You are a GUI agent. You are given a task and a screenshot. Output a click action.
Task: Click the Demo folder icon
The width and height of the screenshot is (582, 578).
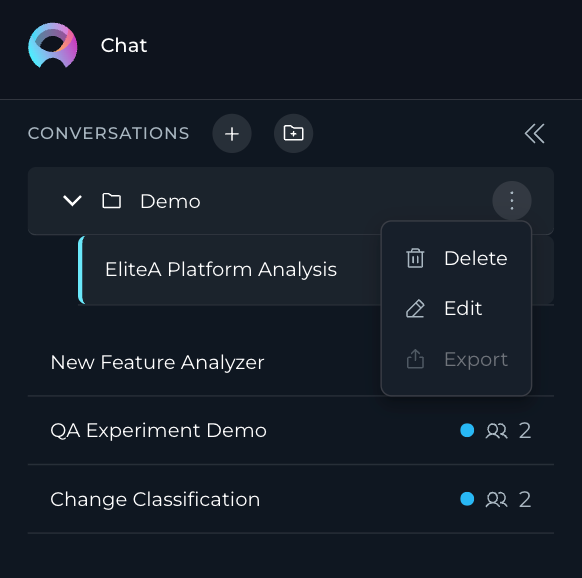click(111, 201)
